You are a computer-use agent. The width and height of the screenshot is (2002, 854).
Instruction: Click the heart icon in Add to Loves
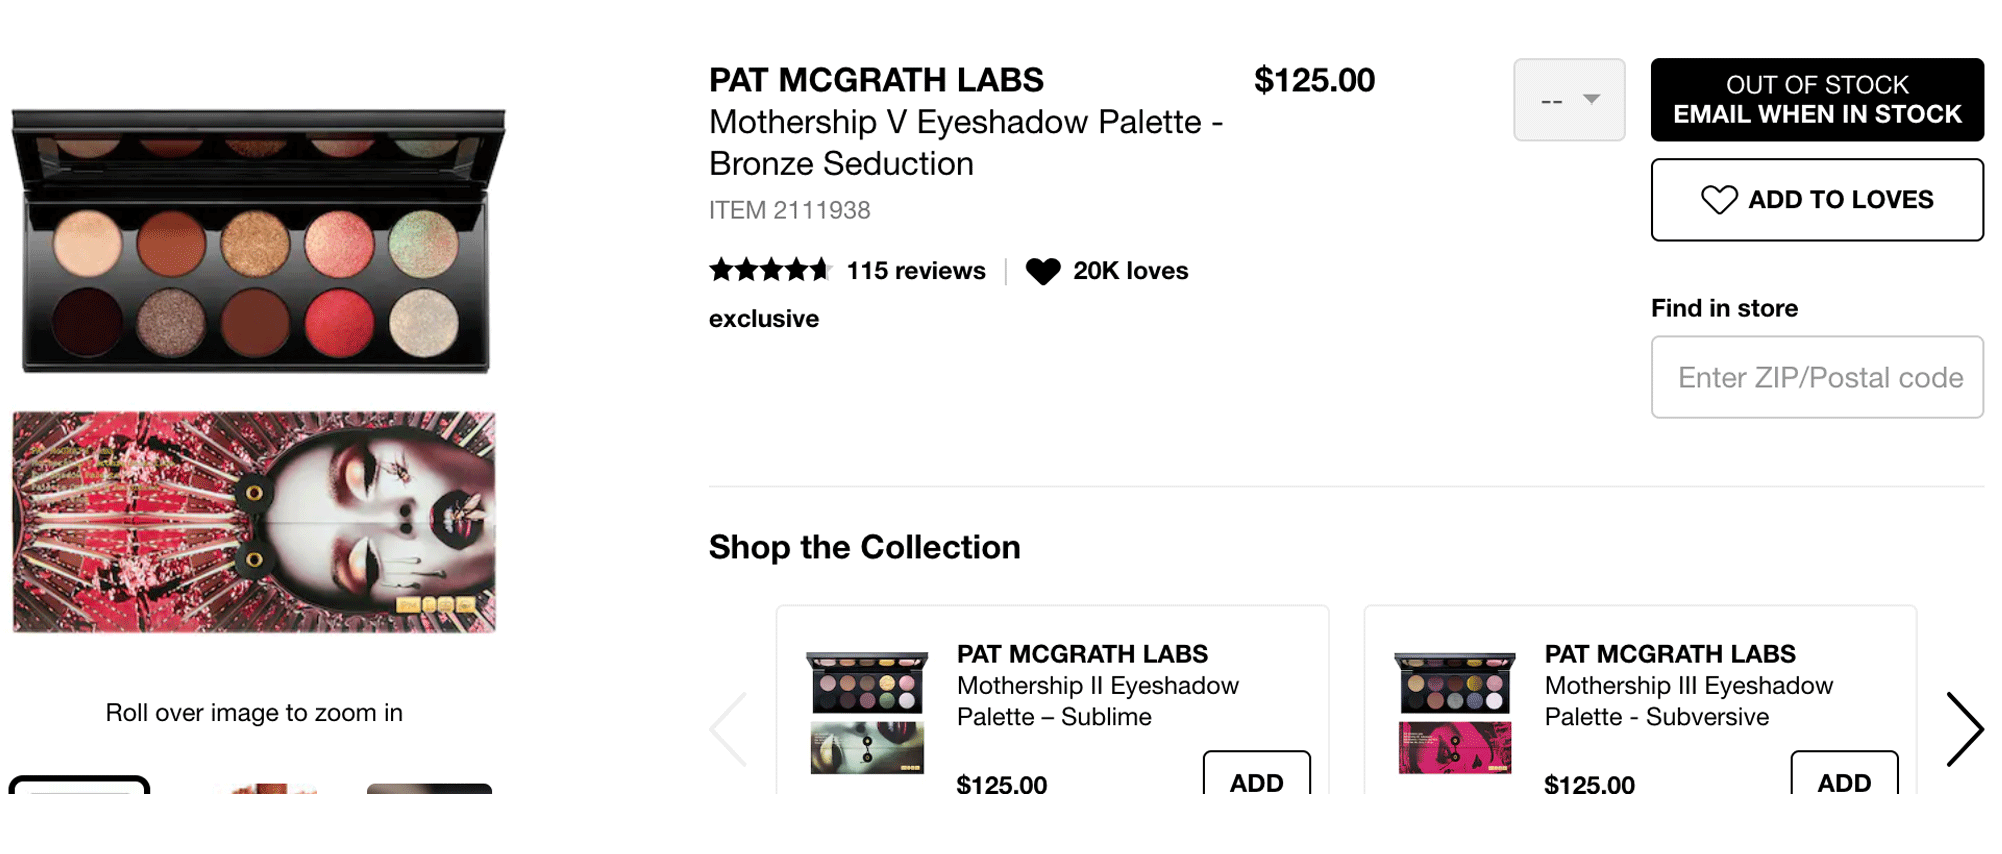pyautogui.click(x=1718, y=200)
